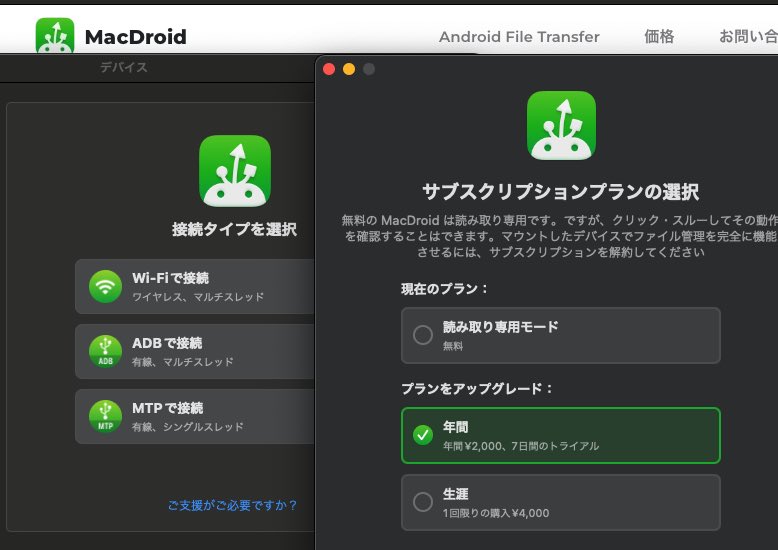Select the 読み取り専用モード radio button
The image size is (778, 550).
pyautogui.click(x=423, y=335)
